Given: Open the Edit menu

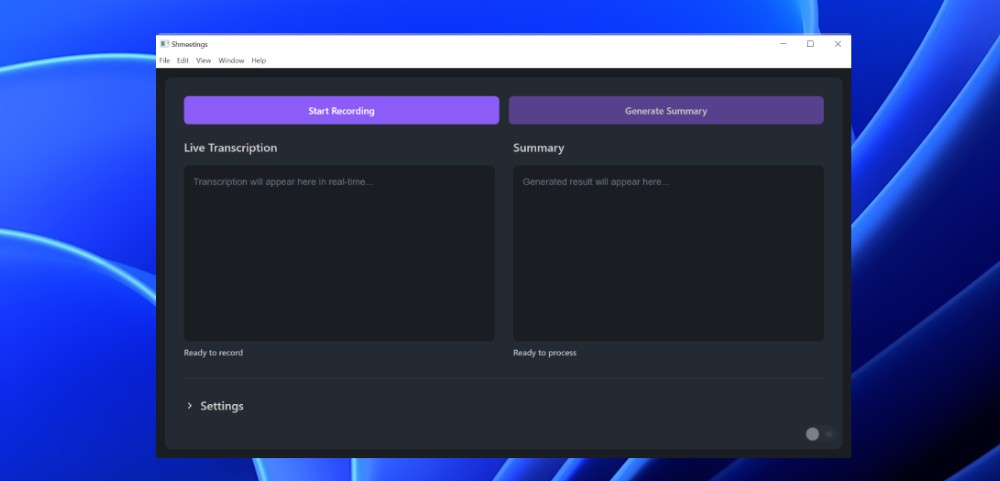Looking at the screenshot, I should pyautogui.click(x=183, y=61).
